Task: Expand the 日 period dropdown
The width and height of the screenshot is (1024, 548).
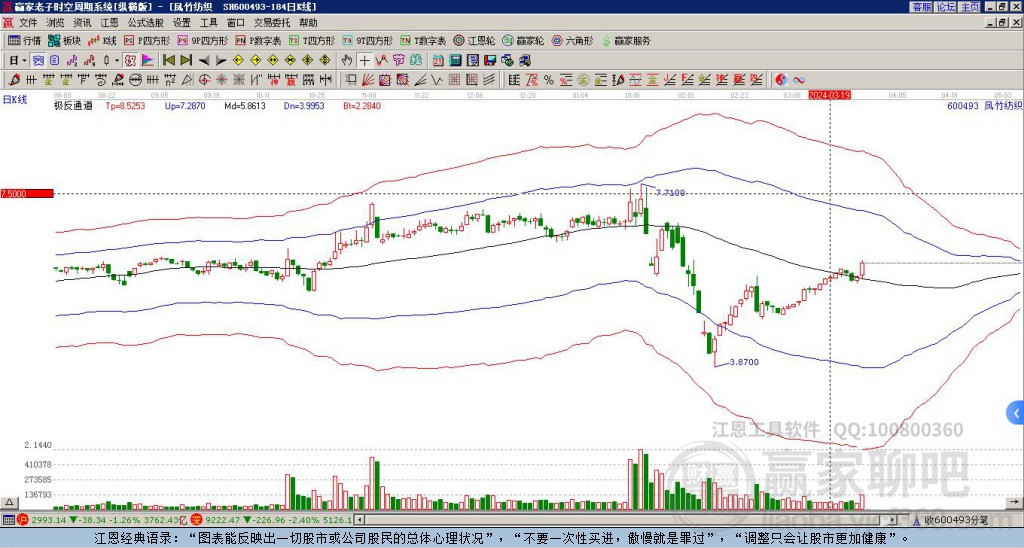Action: click(x=25, y=61)
